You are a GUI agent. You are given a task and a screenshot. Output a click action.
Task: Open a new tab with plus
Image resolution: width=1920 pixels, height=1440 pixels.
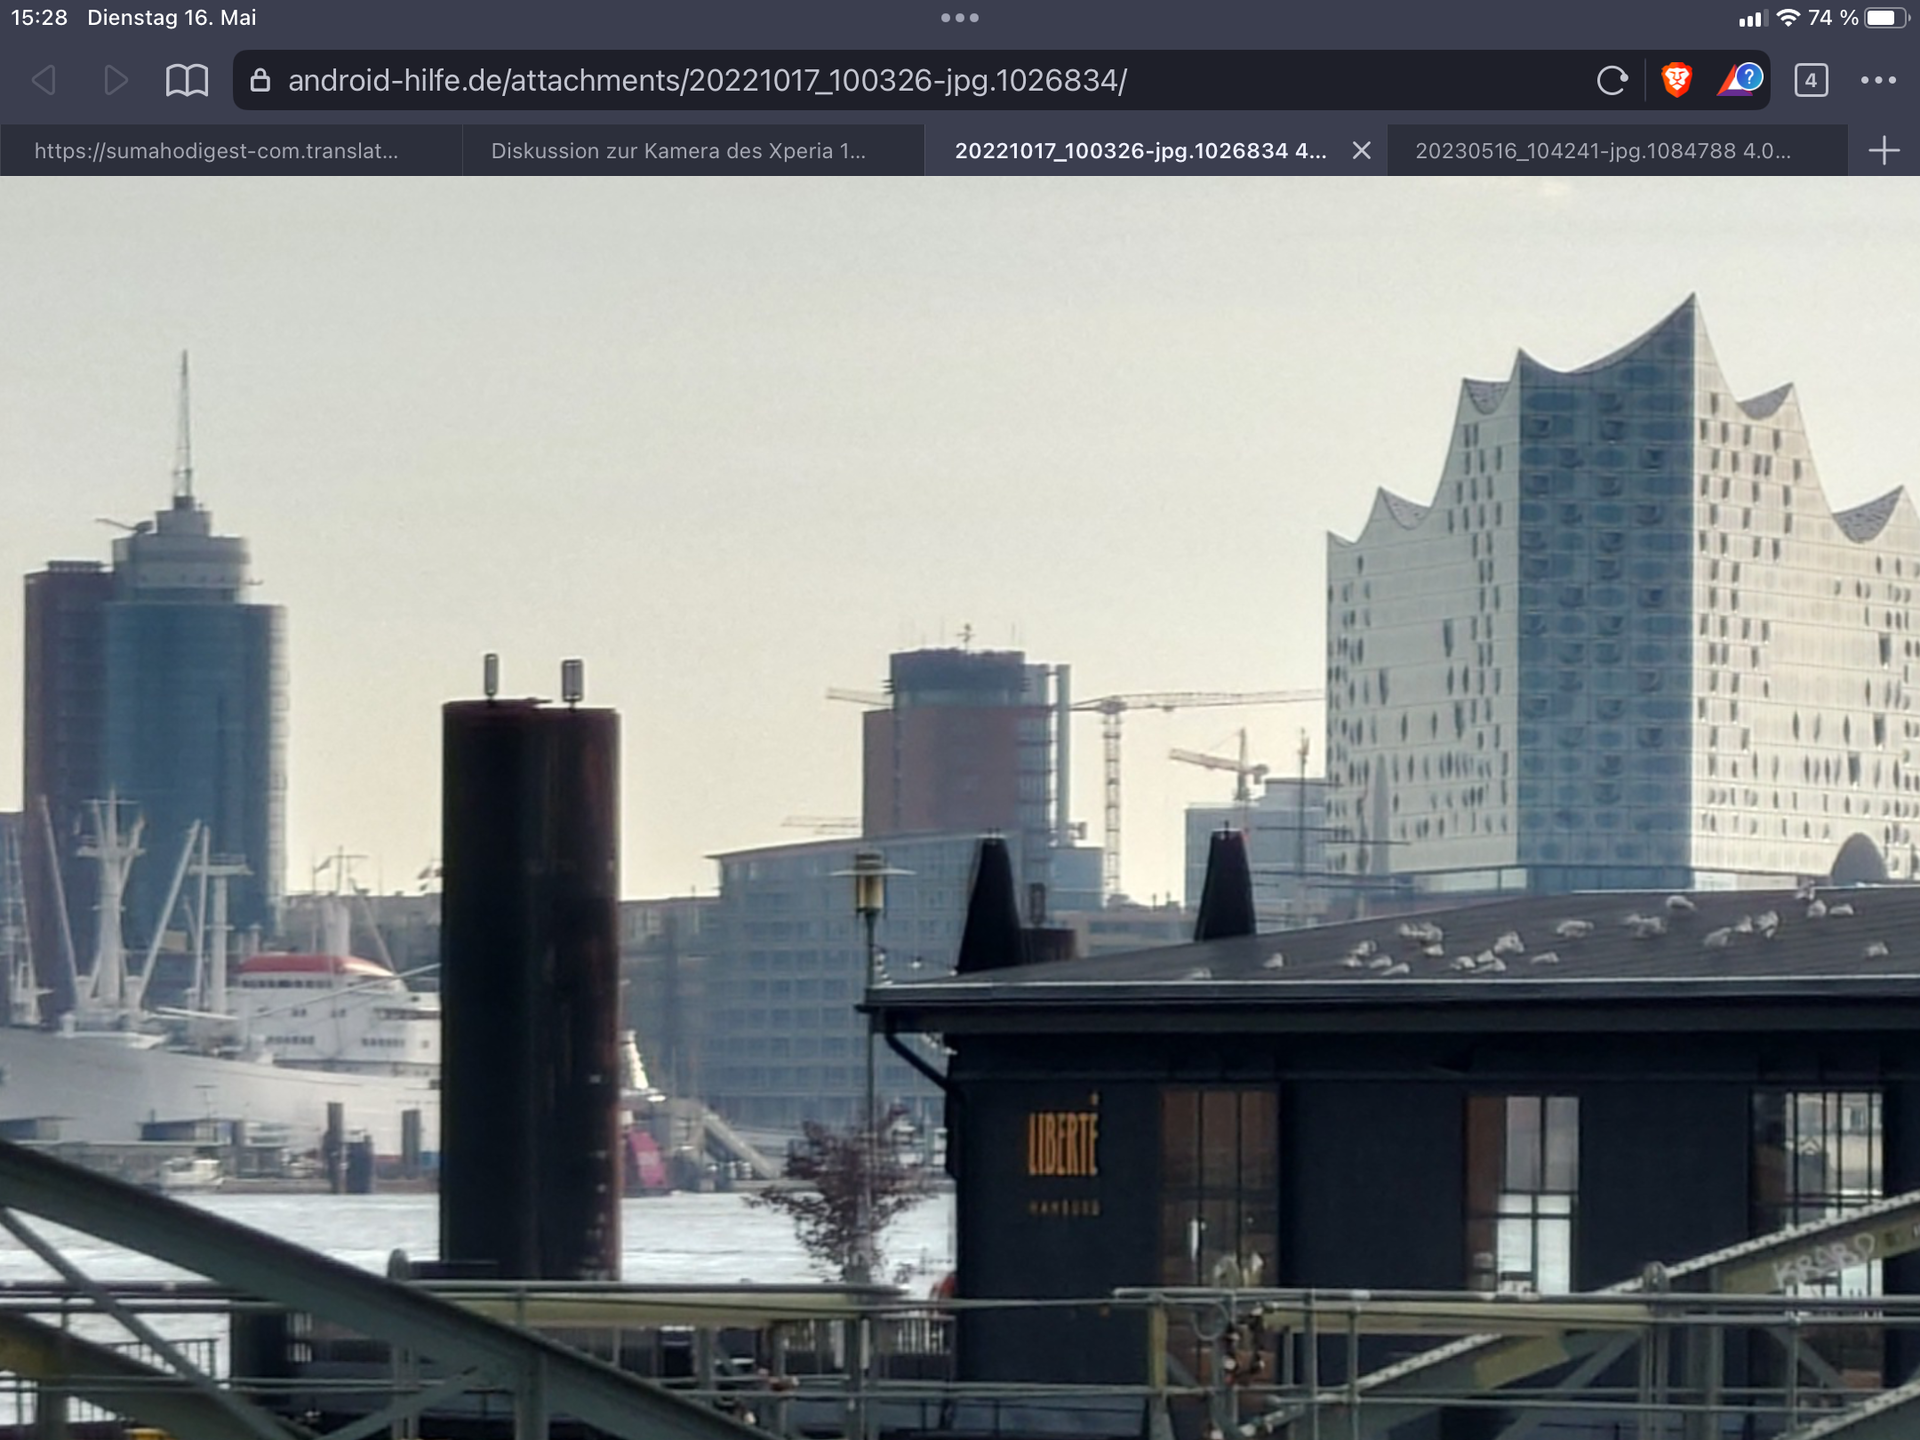[x=1883, y=151]
